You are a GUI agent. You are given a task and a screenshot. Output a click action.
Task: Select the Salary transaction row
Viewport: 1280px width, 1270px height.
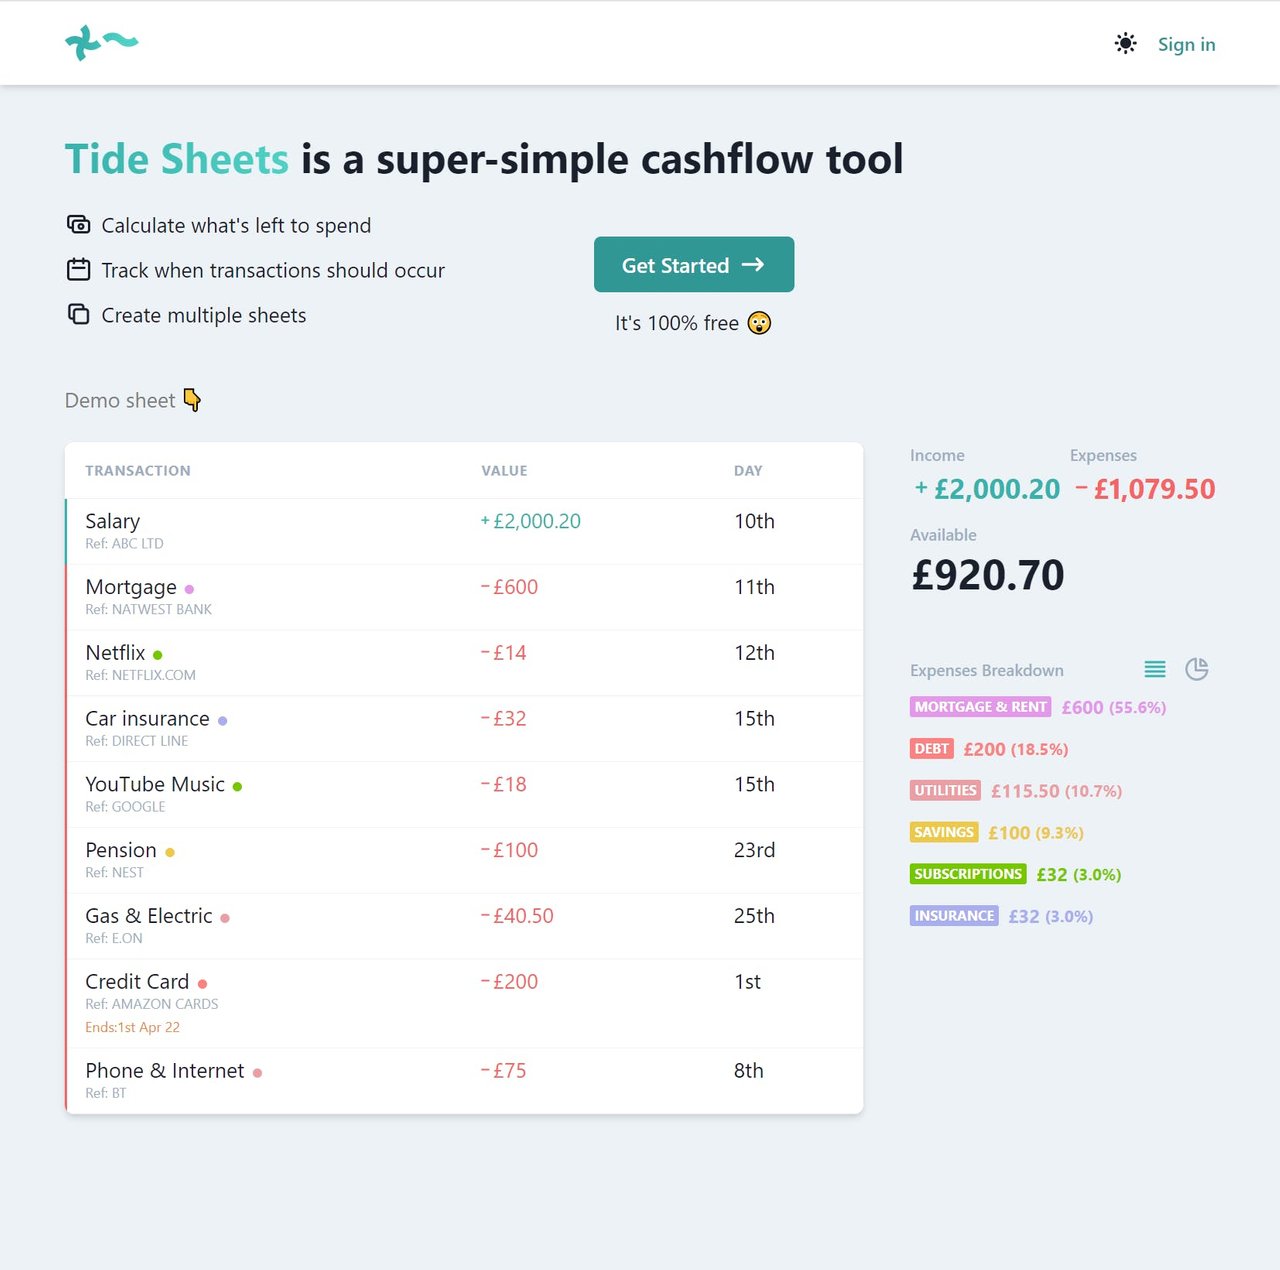point(463,531)
